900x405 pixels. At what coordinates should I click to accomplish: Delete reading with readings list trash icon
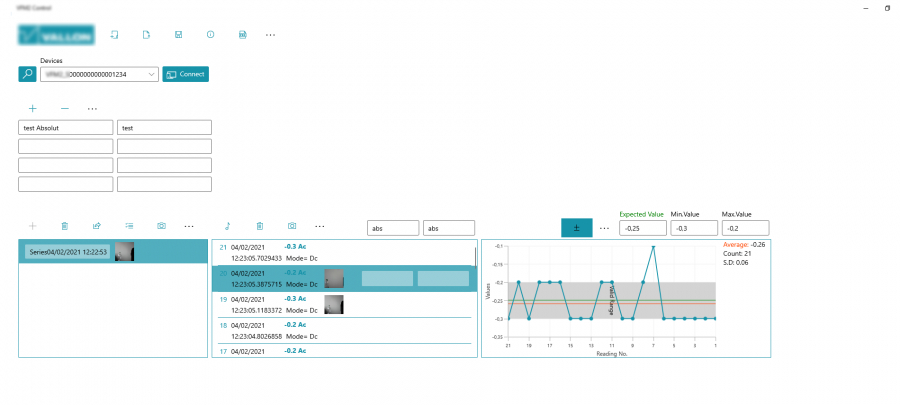point(260,227)
